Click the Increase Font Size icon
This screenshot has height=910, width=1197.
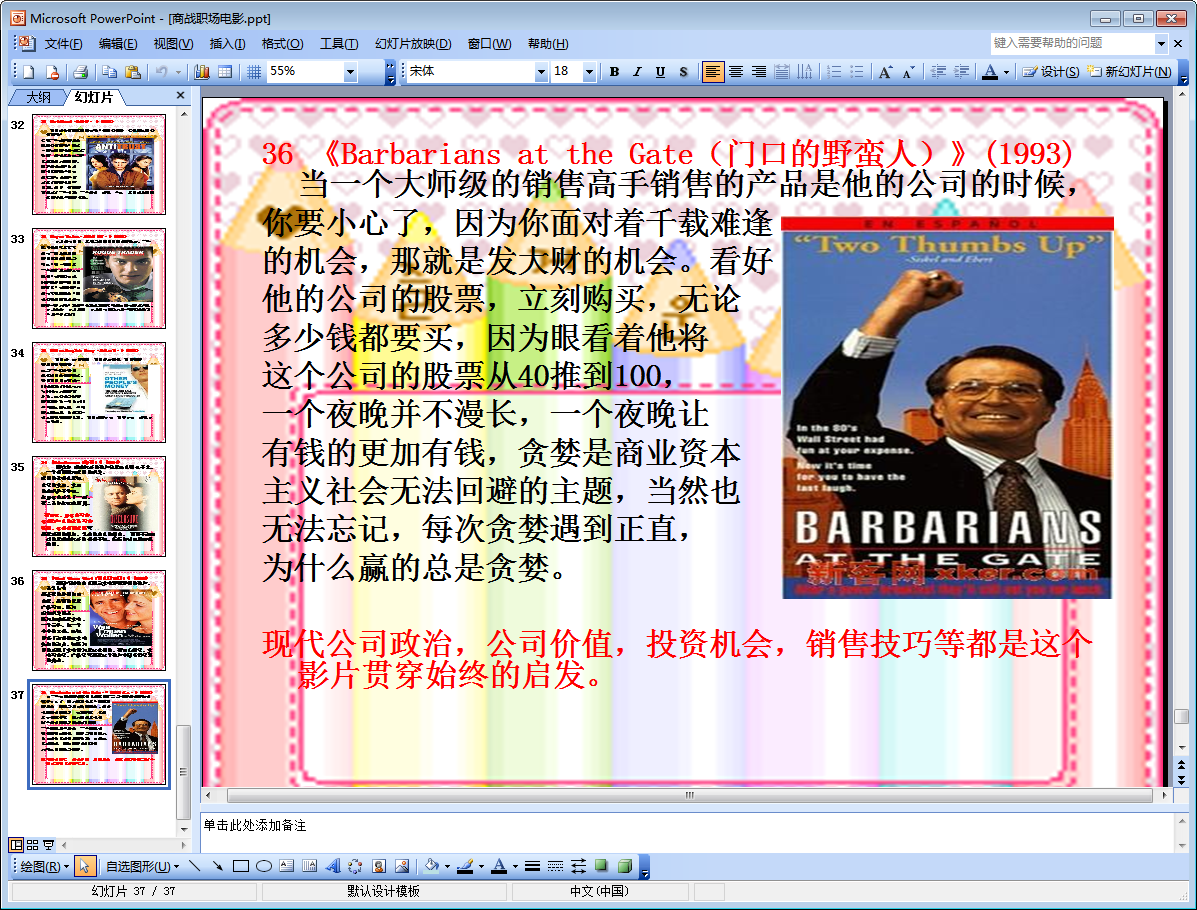click(x=885, y=72)
